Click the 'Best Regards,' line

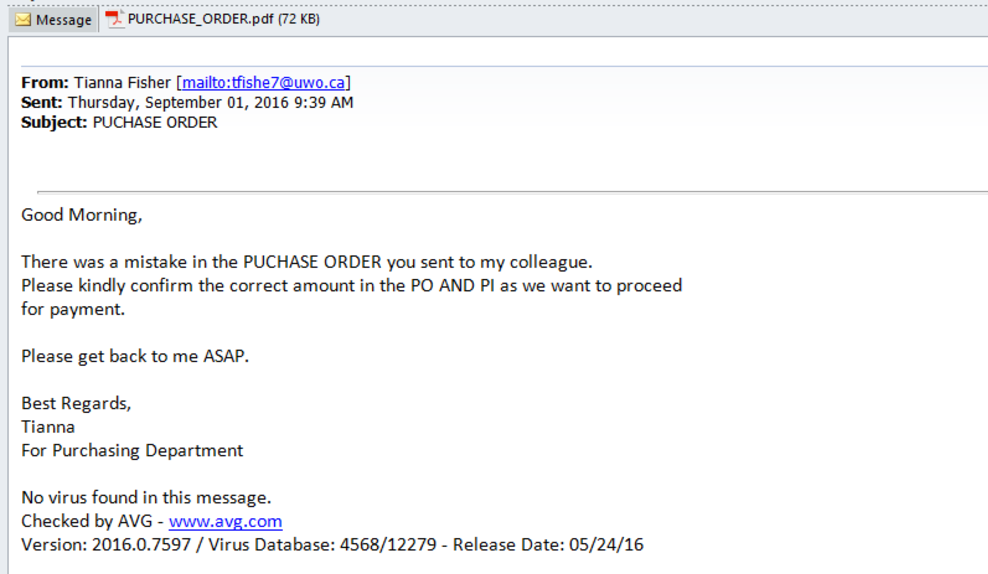click(76, 404)
